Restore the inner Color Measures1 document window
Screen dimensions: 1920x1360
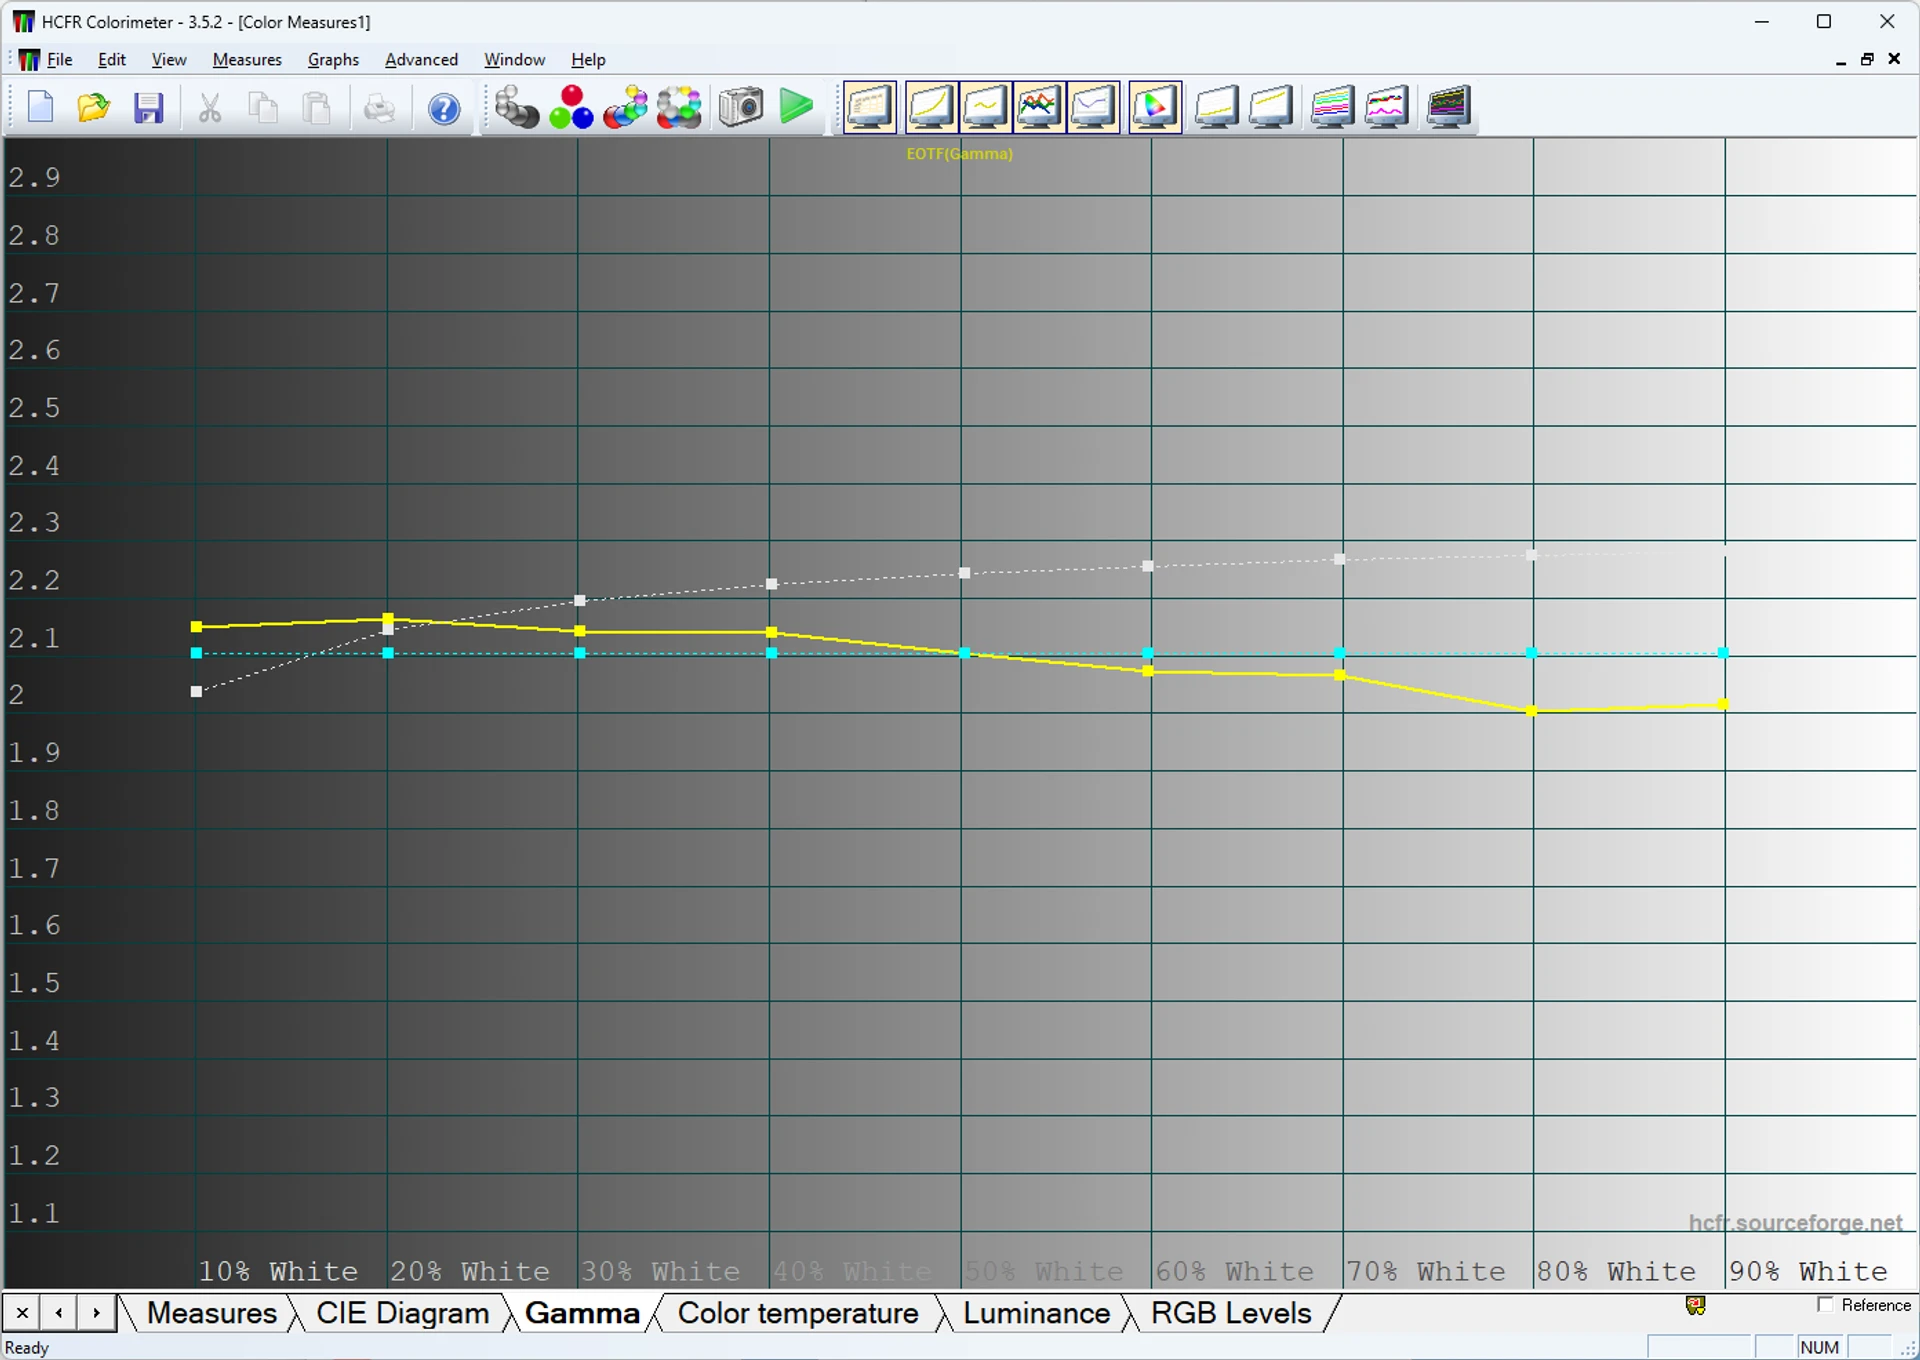pyautogui.click(x=1867, y=60)
